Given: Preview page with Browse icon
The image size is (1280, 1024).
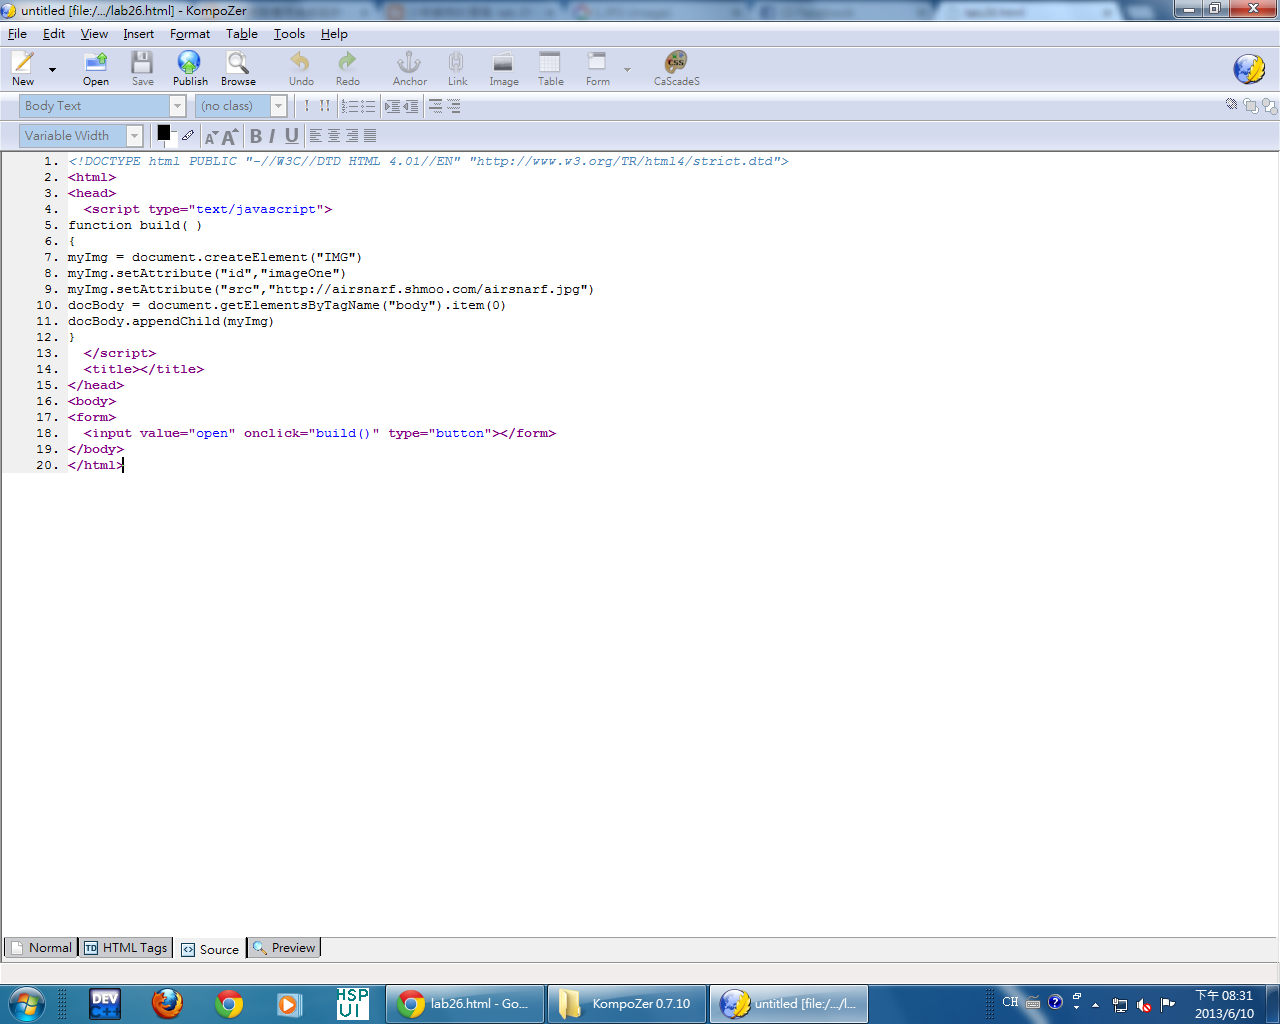Looking at the screenshot, I should pyautogui.click(x=238, y=69).
